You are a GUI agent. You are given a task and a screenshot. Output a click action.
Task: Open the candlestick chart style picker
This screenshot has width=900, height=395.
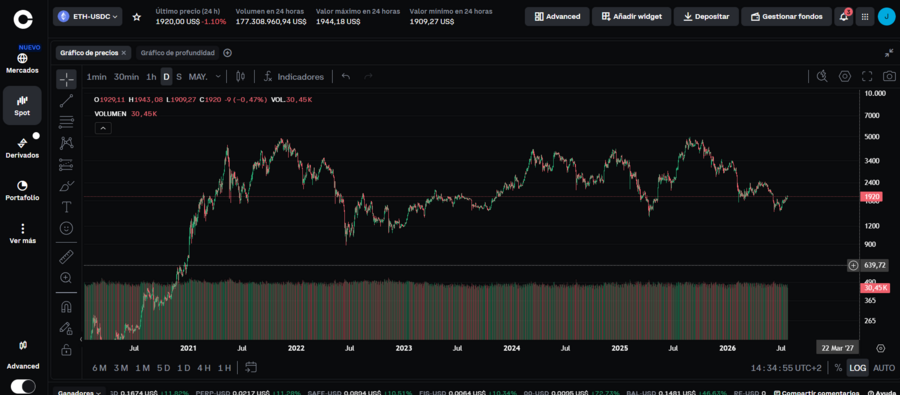pos(240,76)
